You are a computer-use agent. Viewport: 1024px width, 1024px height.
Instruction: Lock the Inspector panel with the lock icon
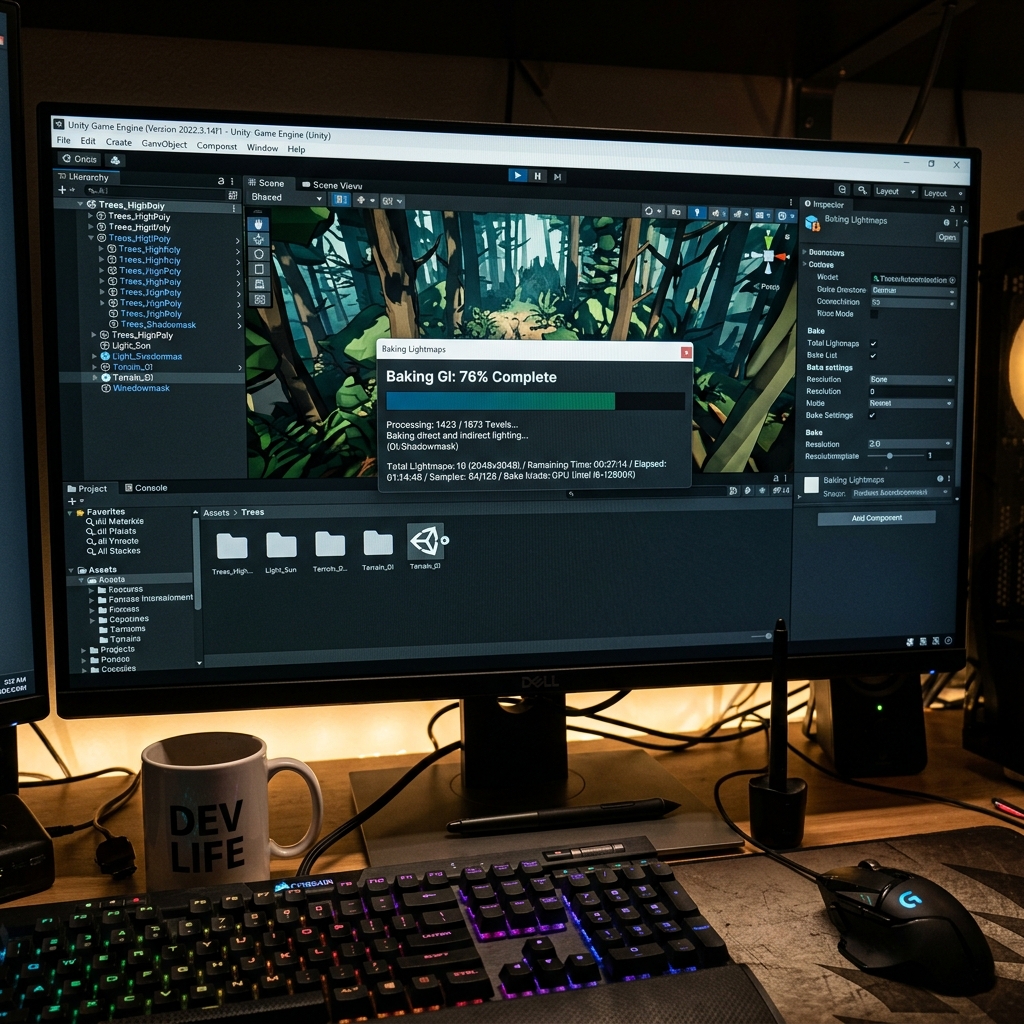[952, 209]
